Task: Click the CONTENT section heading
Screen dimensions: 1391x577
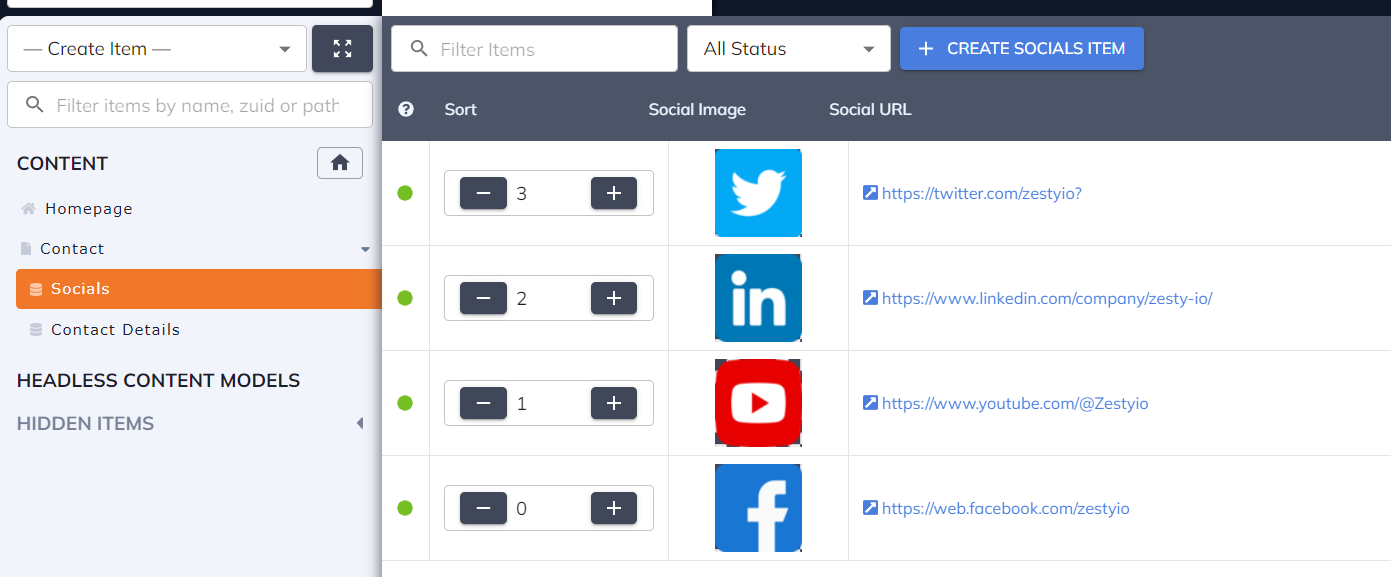Action: point(62,163)
